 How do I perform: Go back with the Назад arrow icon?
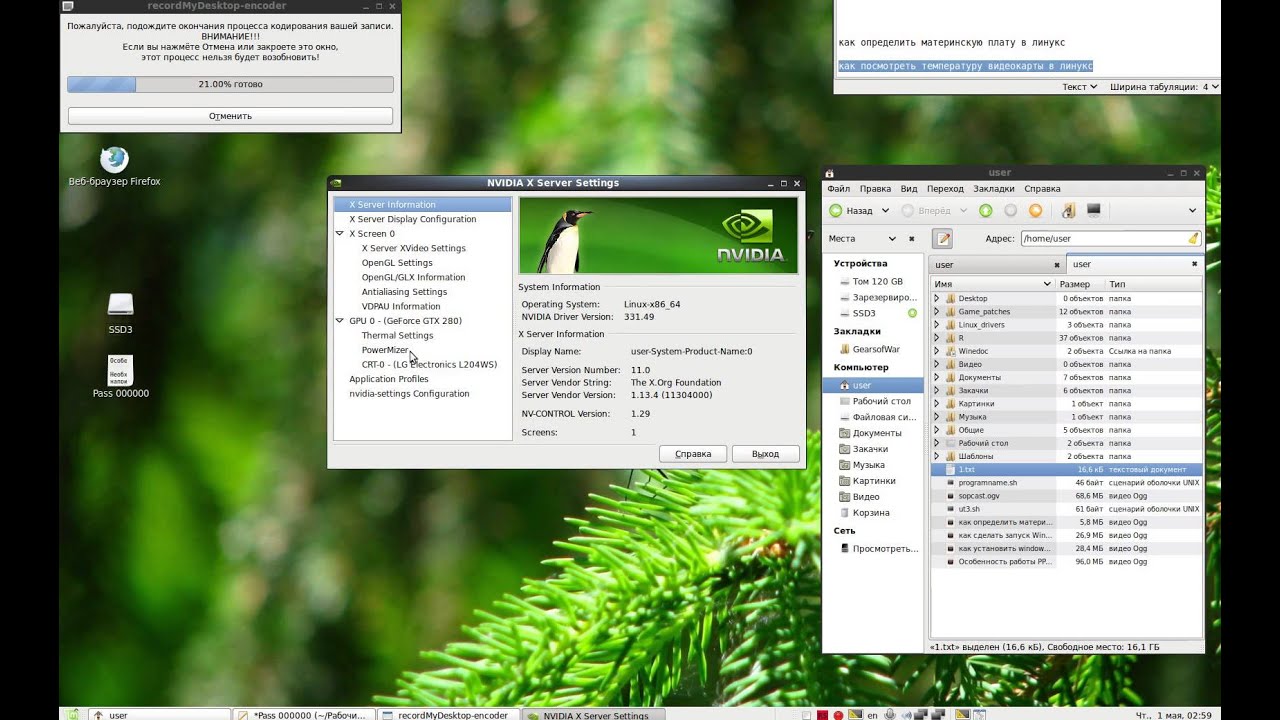pyautogui.click(x=836, y=211)
